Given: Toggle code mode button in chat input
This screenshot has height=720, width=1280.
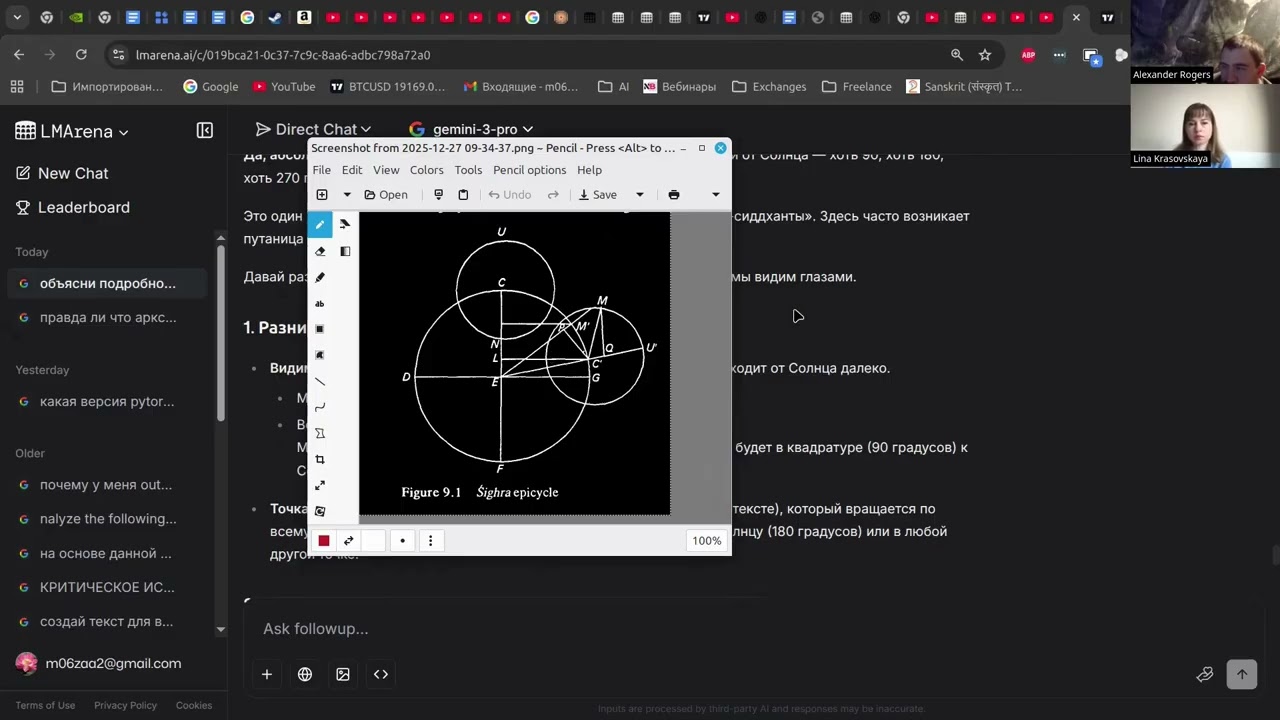Looking at the screenshot, I should click(381, 674).
